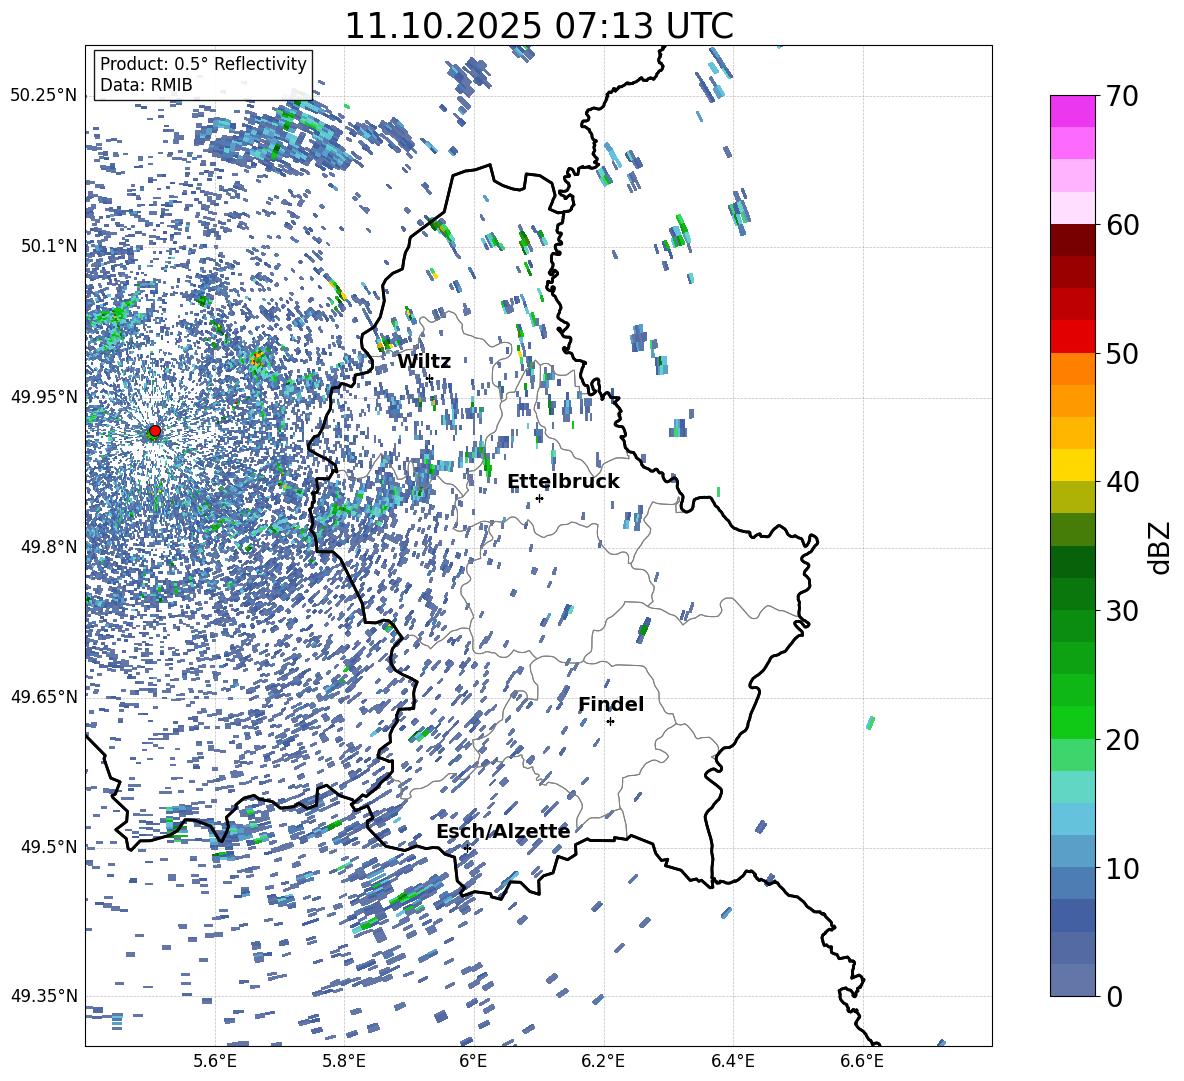
Task: Click the dBZ colorbar axis label
Action: pyautogui.click(x=1161, y=547)
